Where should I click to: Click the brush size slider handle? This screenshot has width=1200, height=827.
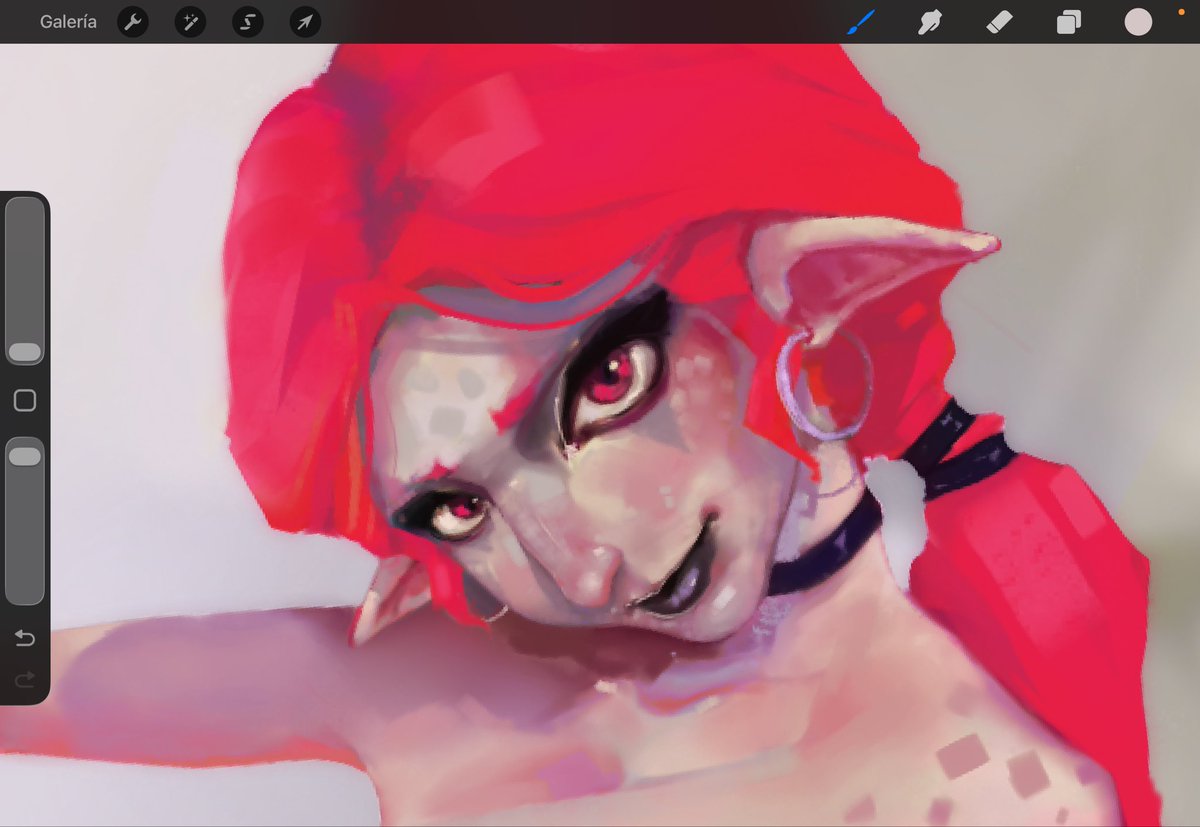point(25,352)
